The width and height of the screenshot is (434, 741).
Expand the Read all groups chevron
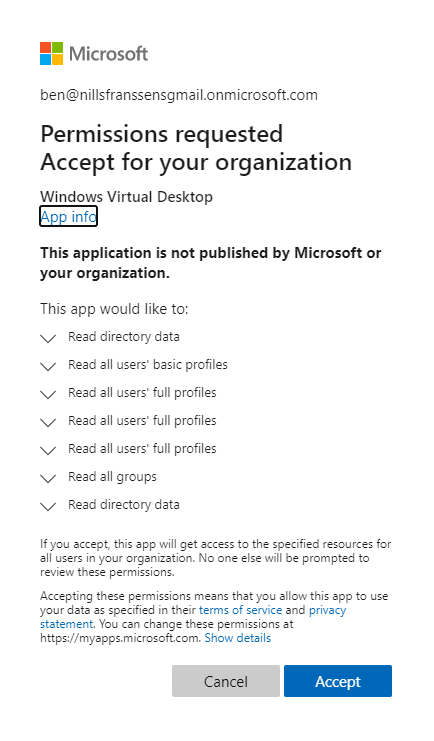click(48, 478)
